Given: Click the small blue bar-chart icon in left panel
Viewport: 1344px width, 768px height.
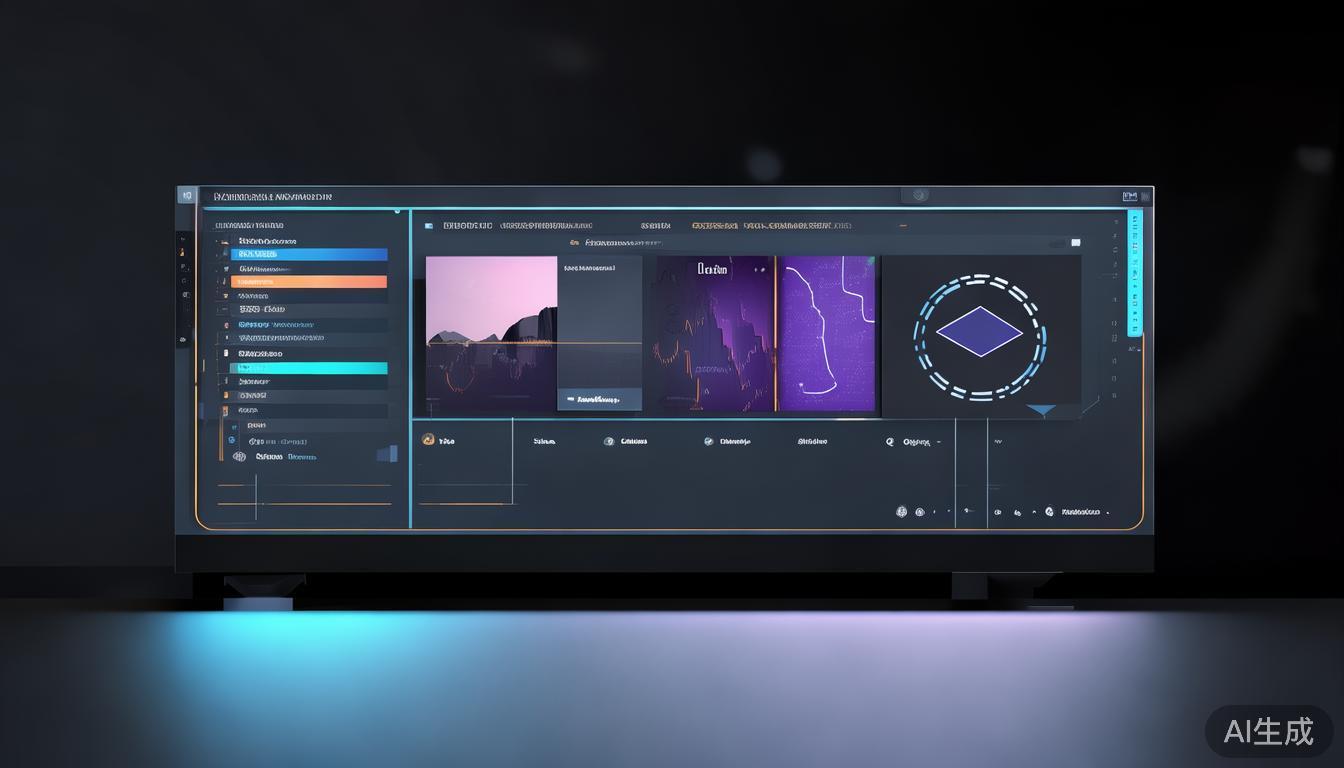Looking at the screenshot, I should (x=386, y=454).
